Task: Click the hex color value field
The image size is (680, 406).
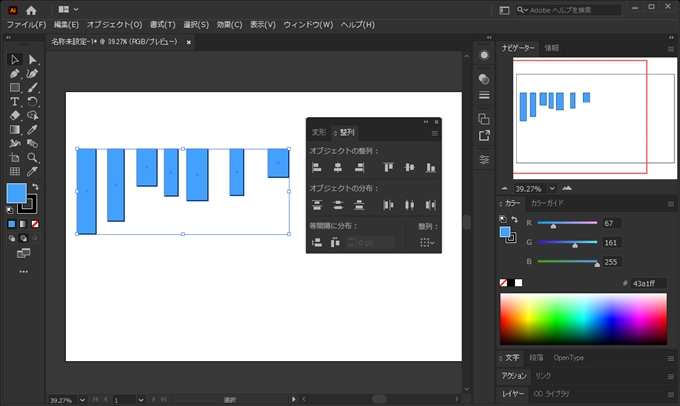Action: (648, 283)
